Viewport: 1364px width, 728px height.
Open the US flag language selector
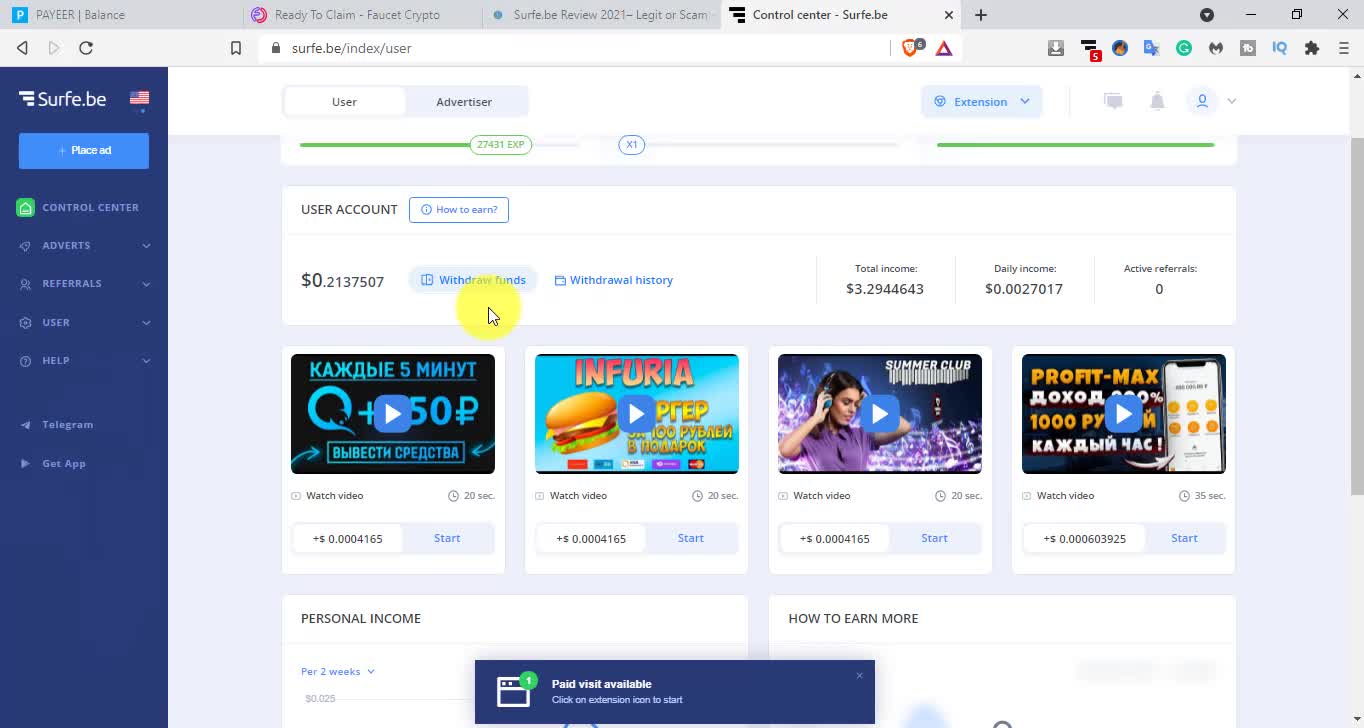click(x=139, y=98)
